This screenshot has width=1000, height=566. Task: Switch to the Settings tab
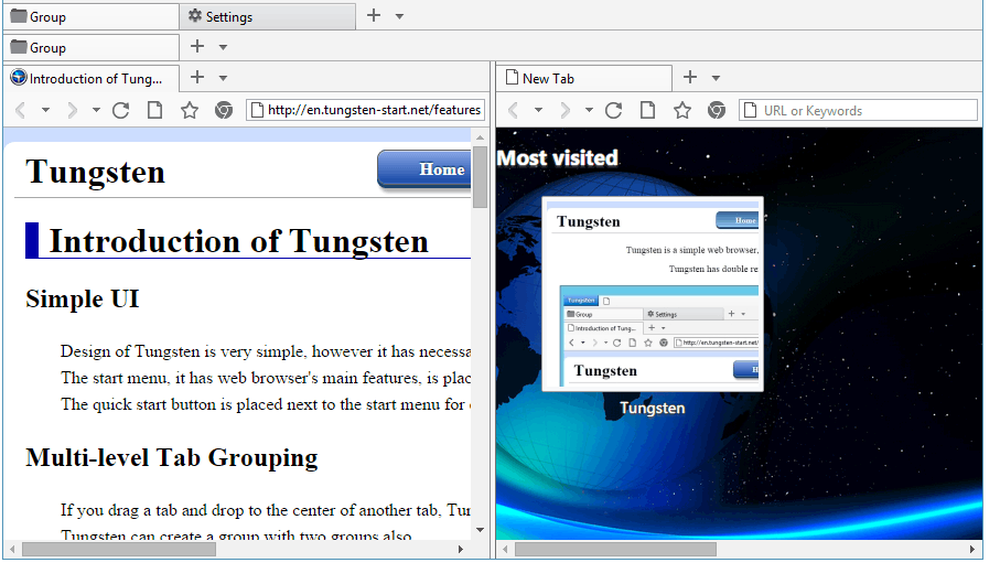268,17
